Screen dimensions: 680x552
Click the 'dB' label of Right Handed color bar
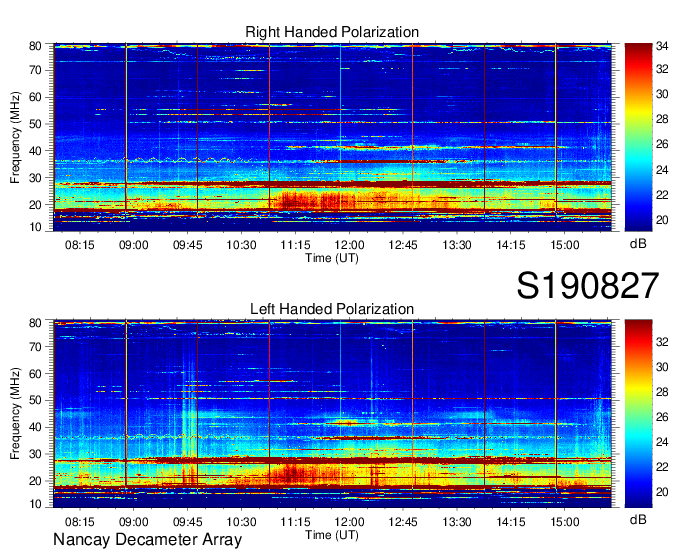(x=638, y=244)
